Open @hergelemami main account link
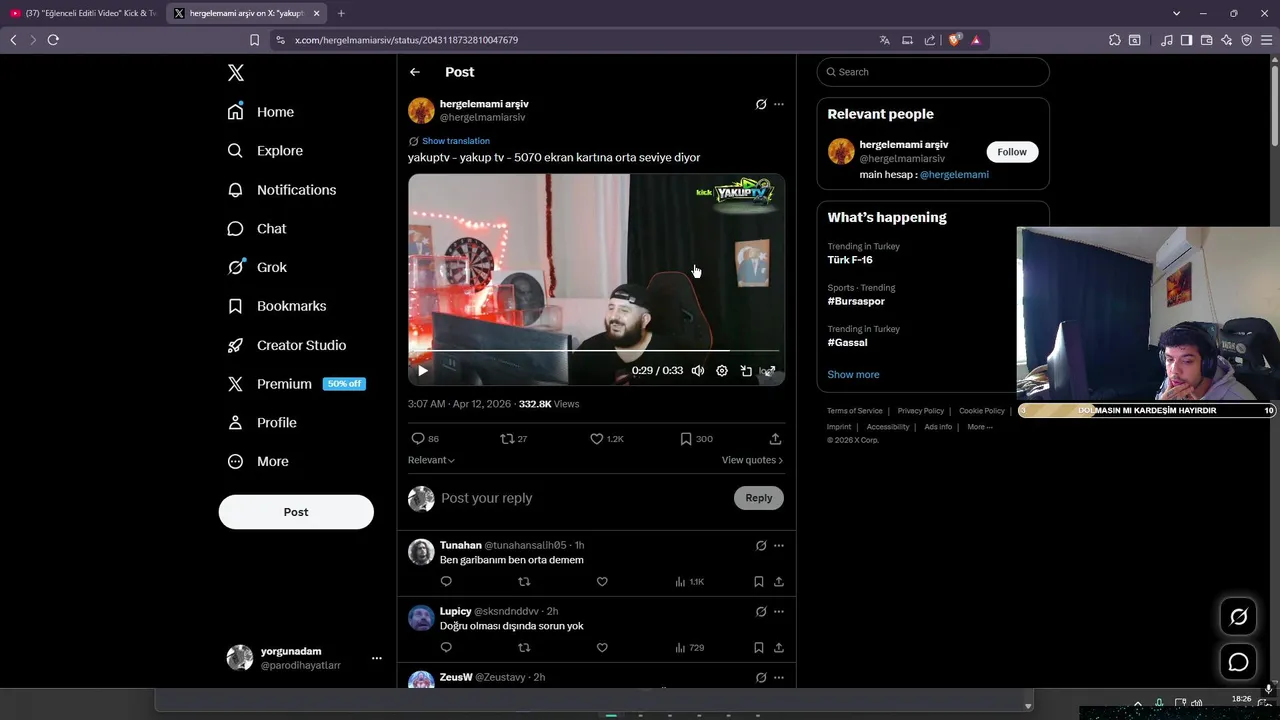 click(954, 175)
